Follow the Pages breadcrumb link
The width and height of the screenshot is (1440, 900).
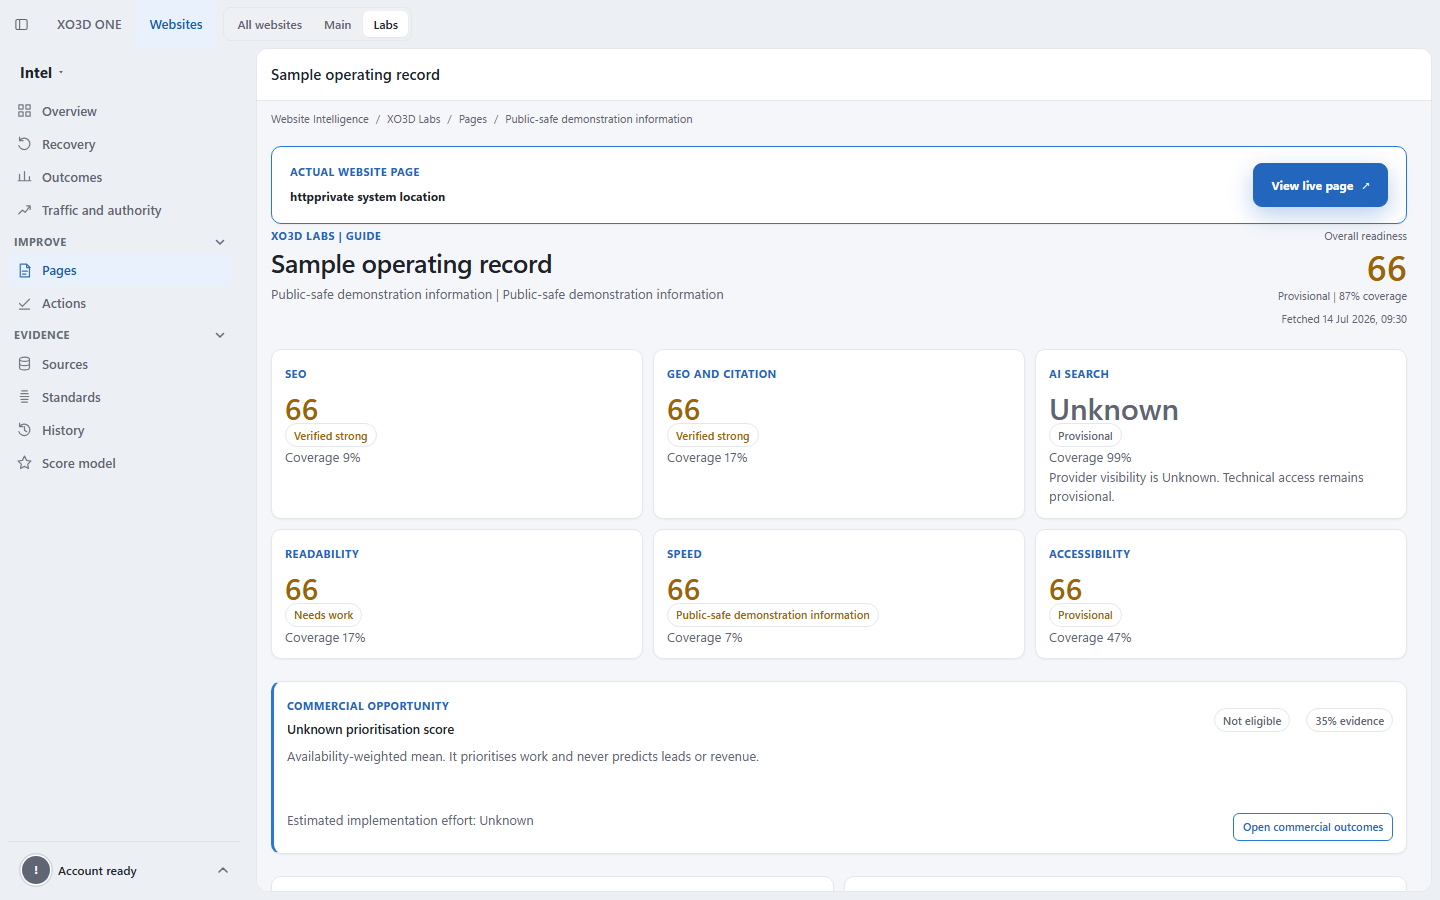473,119
